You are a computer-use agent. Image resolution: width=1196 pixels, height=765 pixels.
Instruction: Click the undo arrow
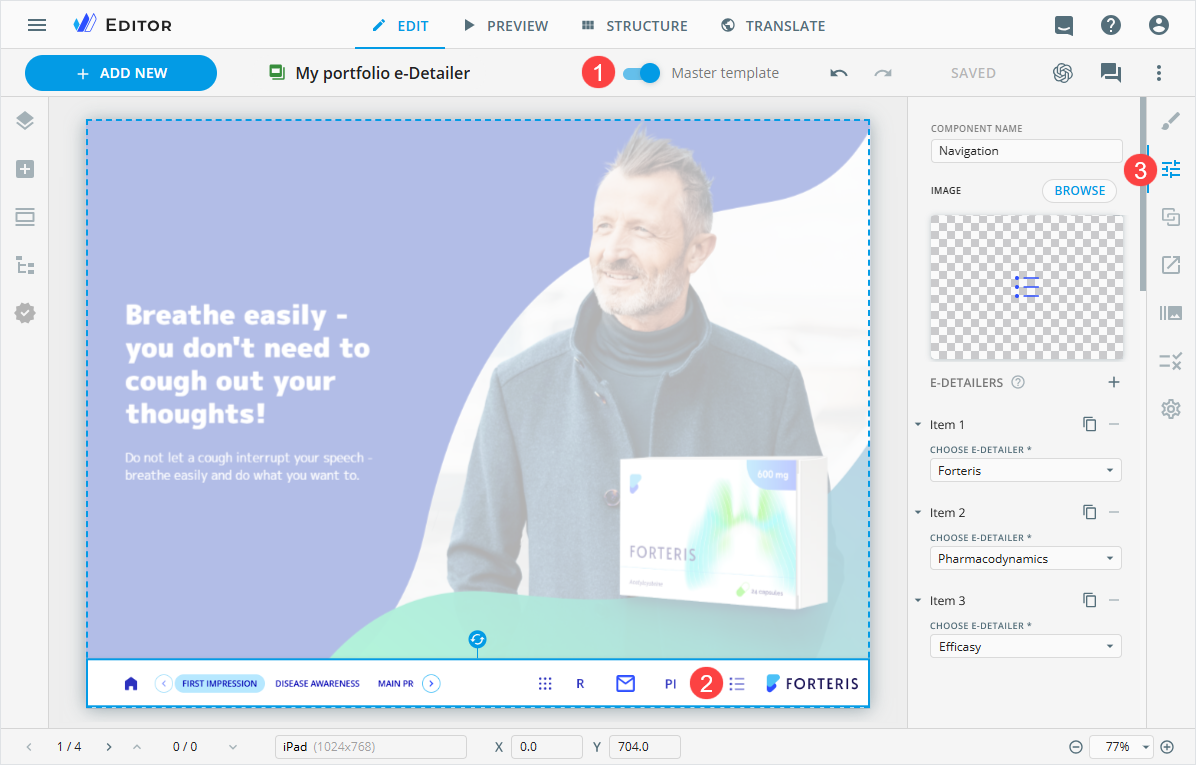[x=839, y=73]
